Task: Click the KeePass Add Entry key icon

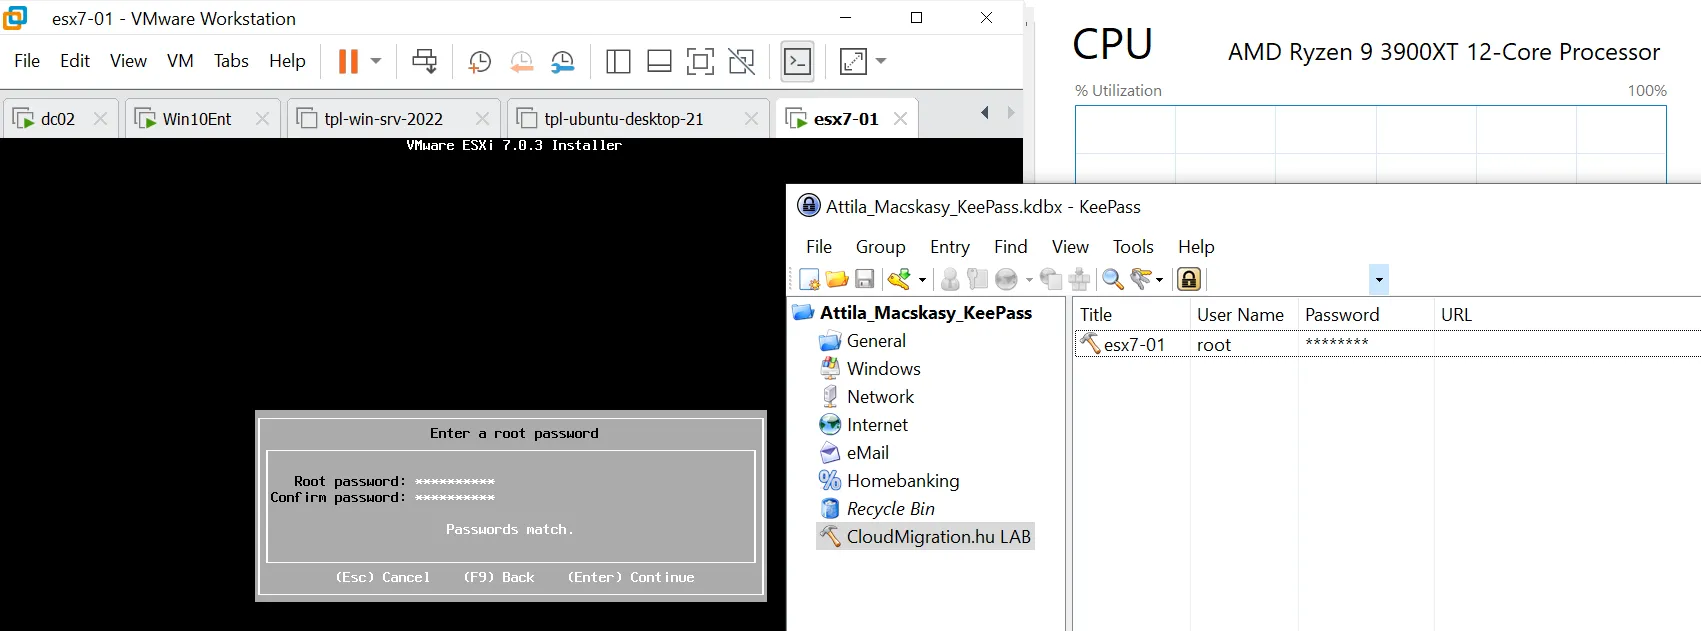Action: coord(900,279)
